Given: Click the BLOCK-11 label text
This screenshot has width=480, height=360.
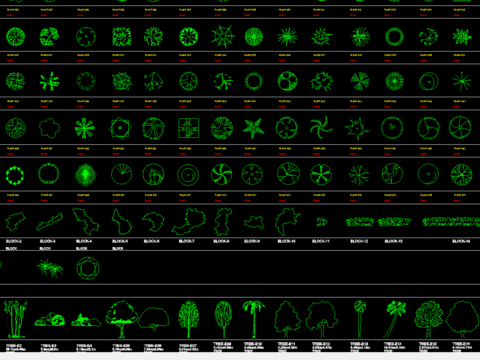Looking at the screenshot, I should pos(320,241).
